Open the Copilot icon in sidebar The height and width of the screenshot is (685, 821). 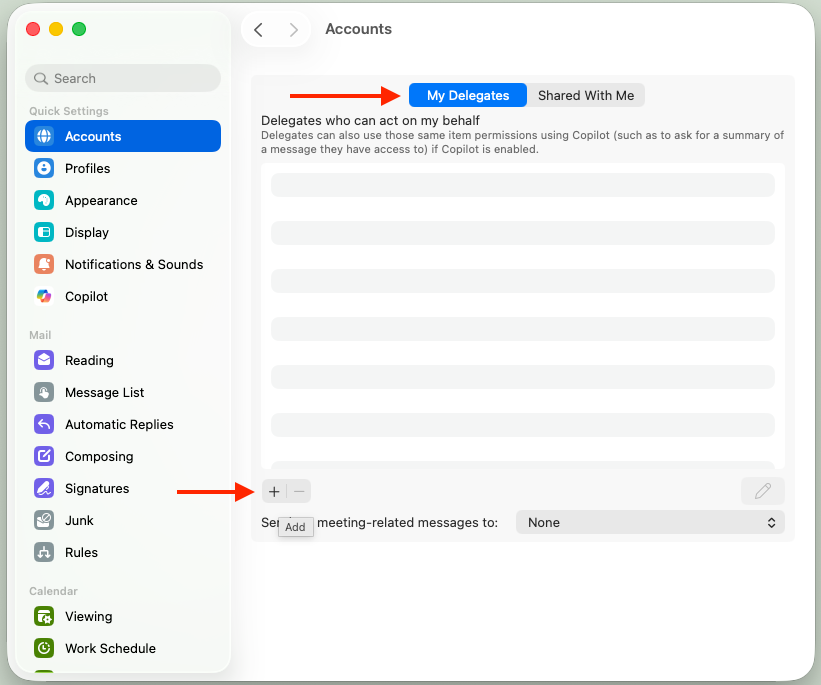click(x=44, y=296)
